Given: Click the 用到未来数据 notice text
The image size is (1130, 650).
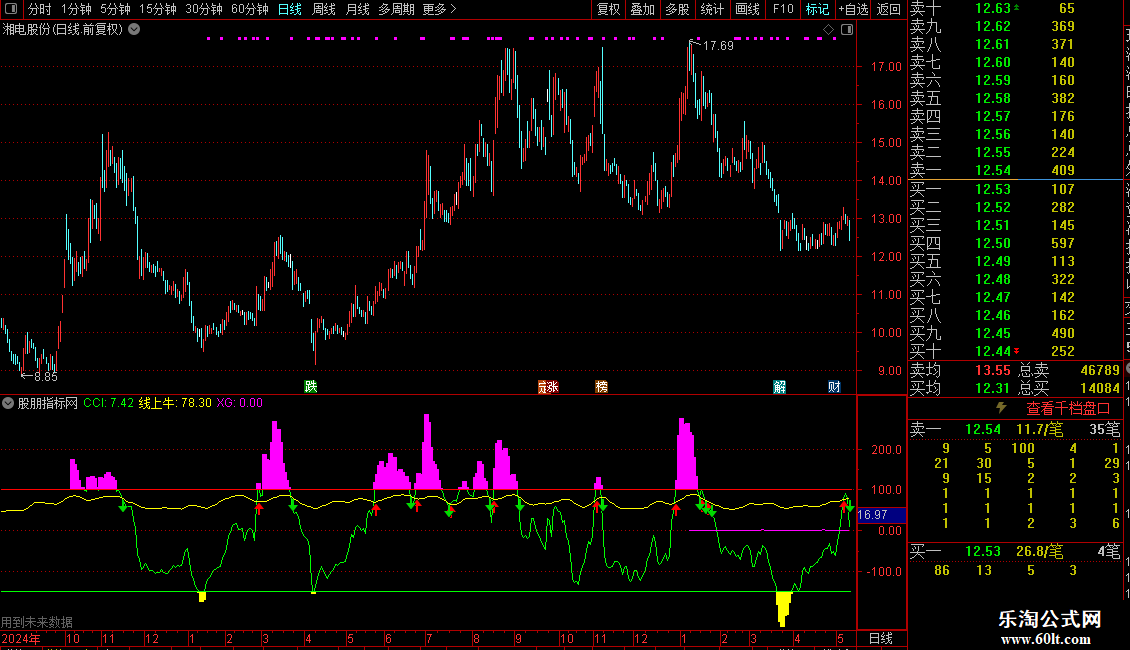Looking at the screenshot, I should 37,622.
